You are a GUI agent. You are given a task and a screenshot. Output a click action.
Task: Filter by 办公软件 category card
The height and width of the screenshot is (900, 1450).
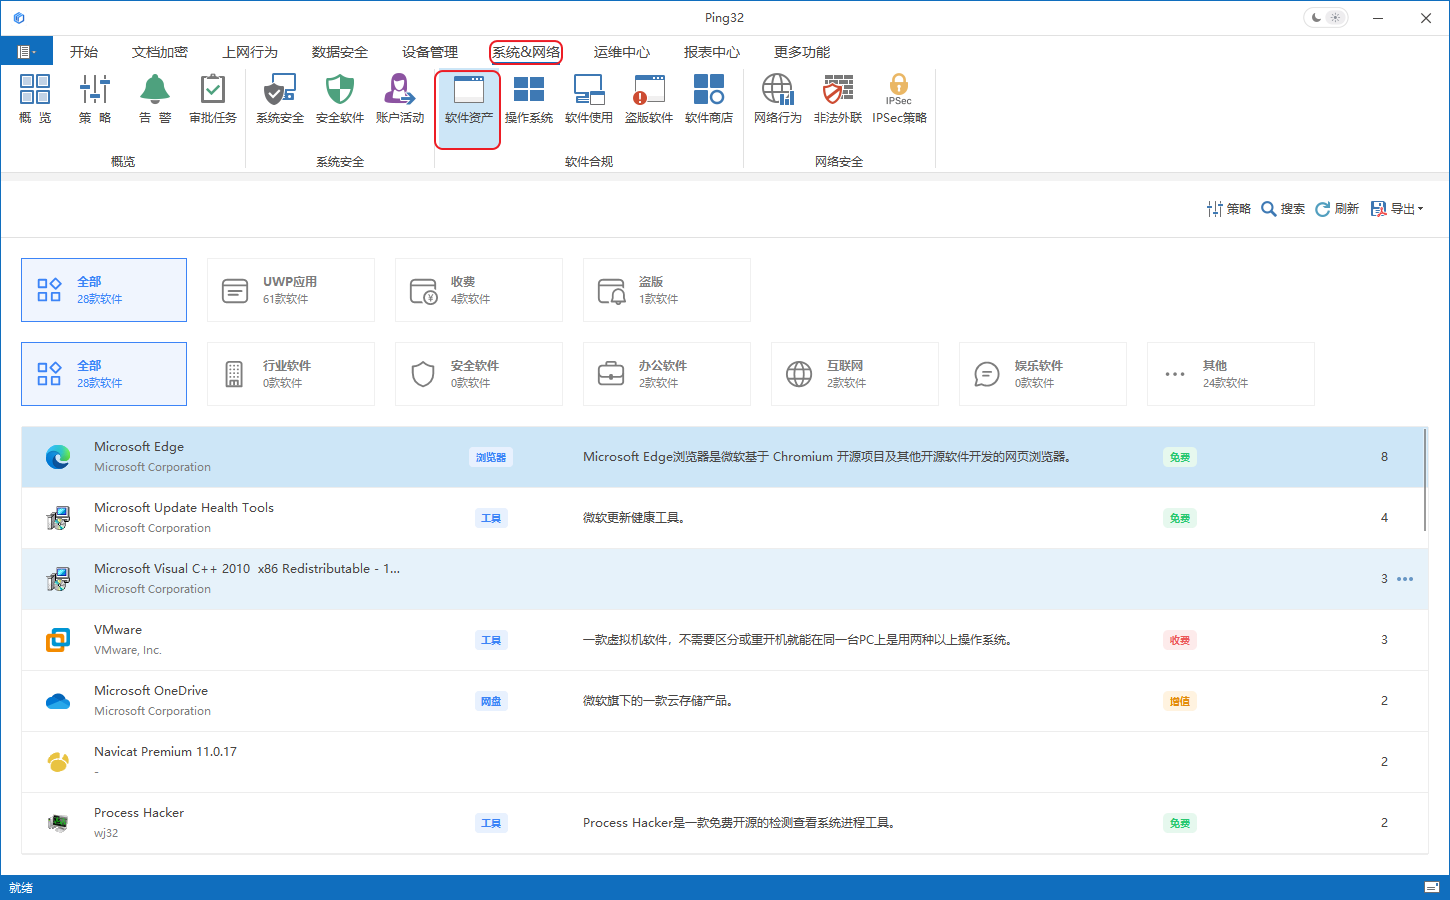tap(667, 374)
